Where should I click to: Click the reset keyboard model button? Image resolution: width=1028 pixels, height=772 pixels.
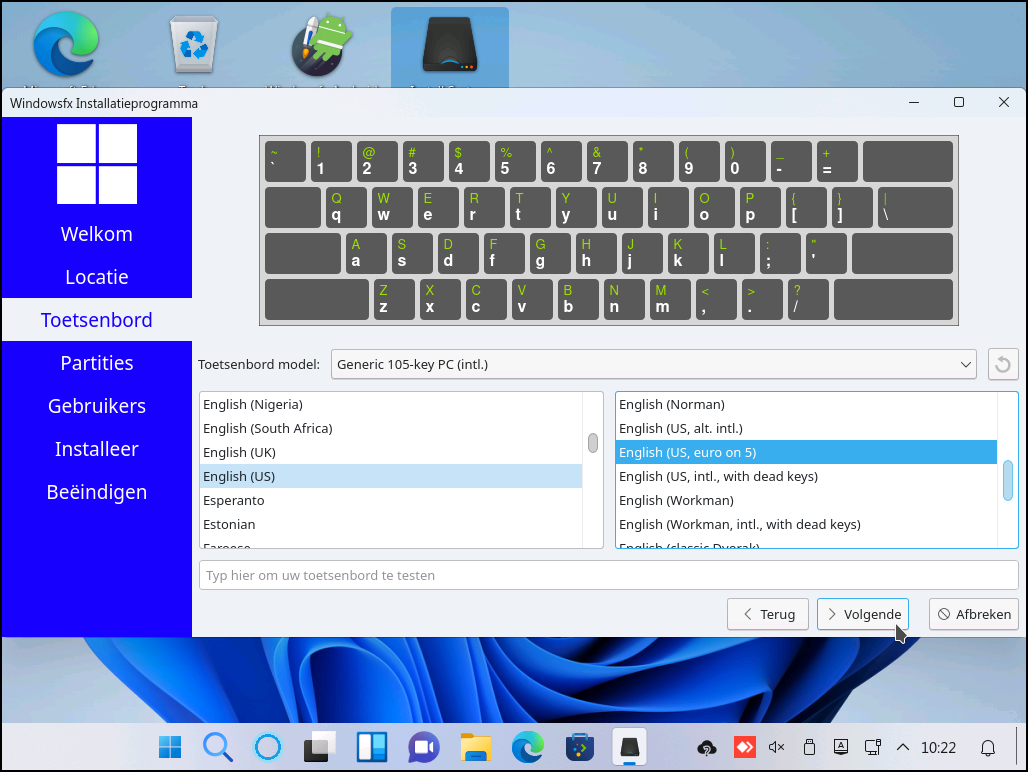click(1002, 364)
